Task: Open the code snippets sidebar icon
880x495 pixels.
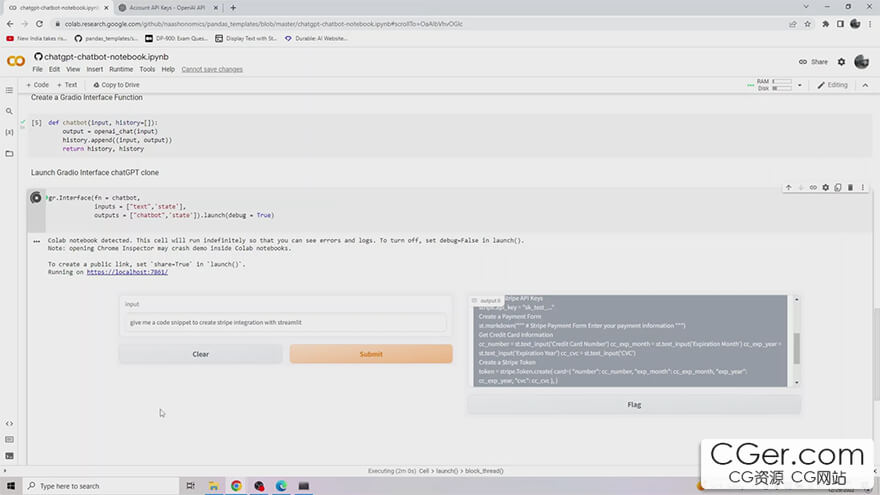Action: 10,423
